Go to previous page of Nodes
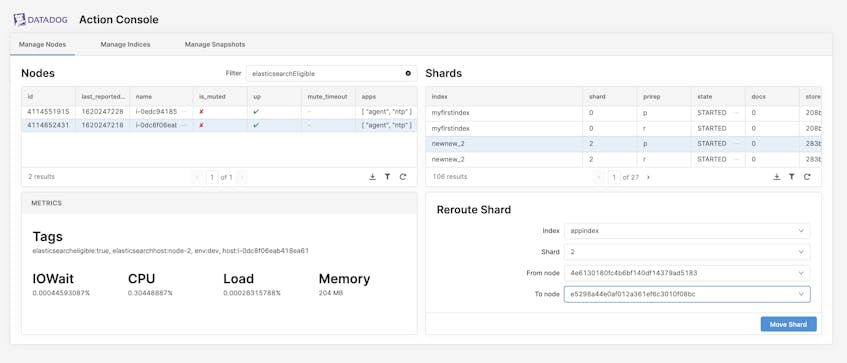Image resolution: width=847 pixels, height=363 pixels. (x=197, y=177)
